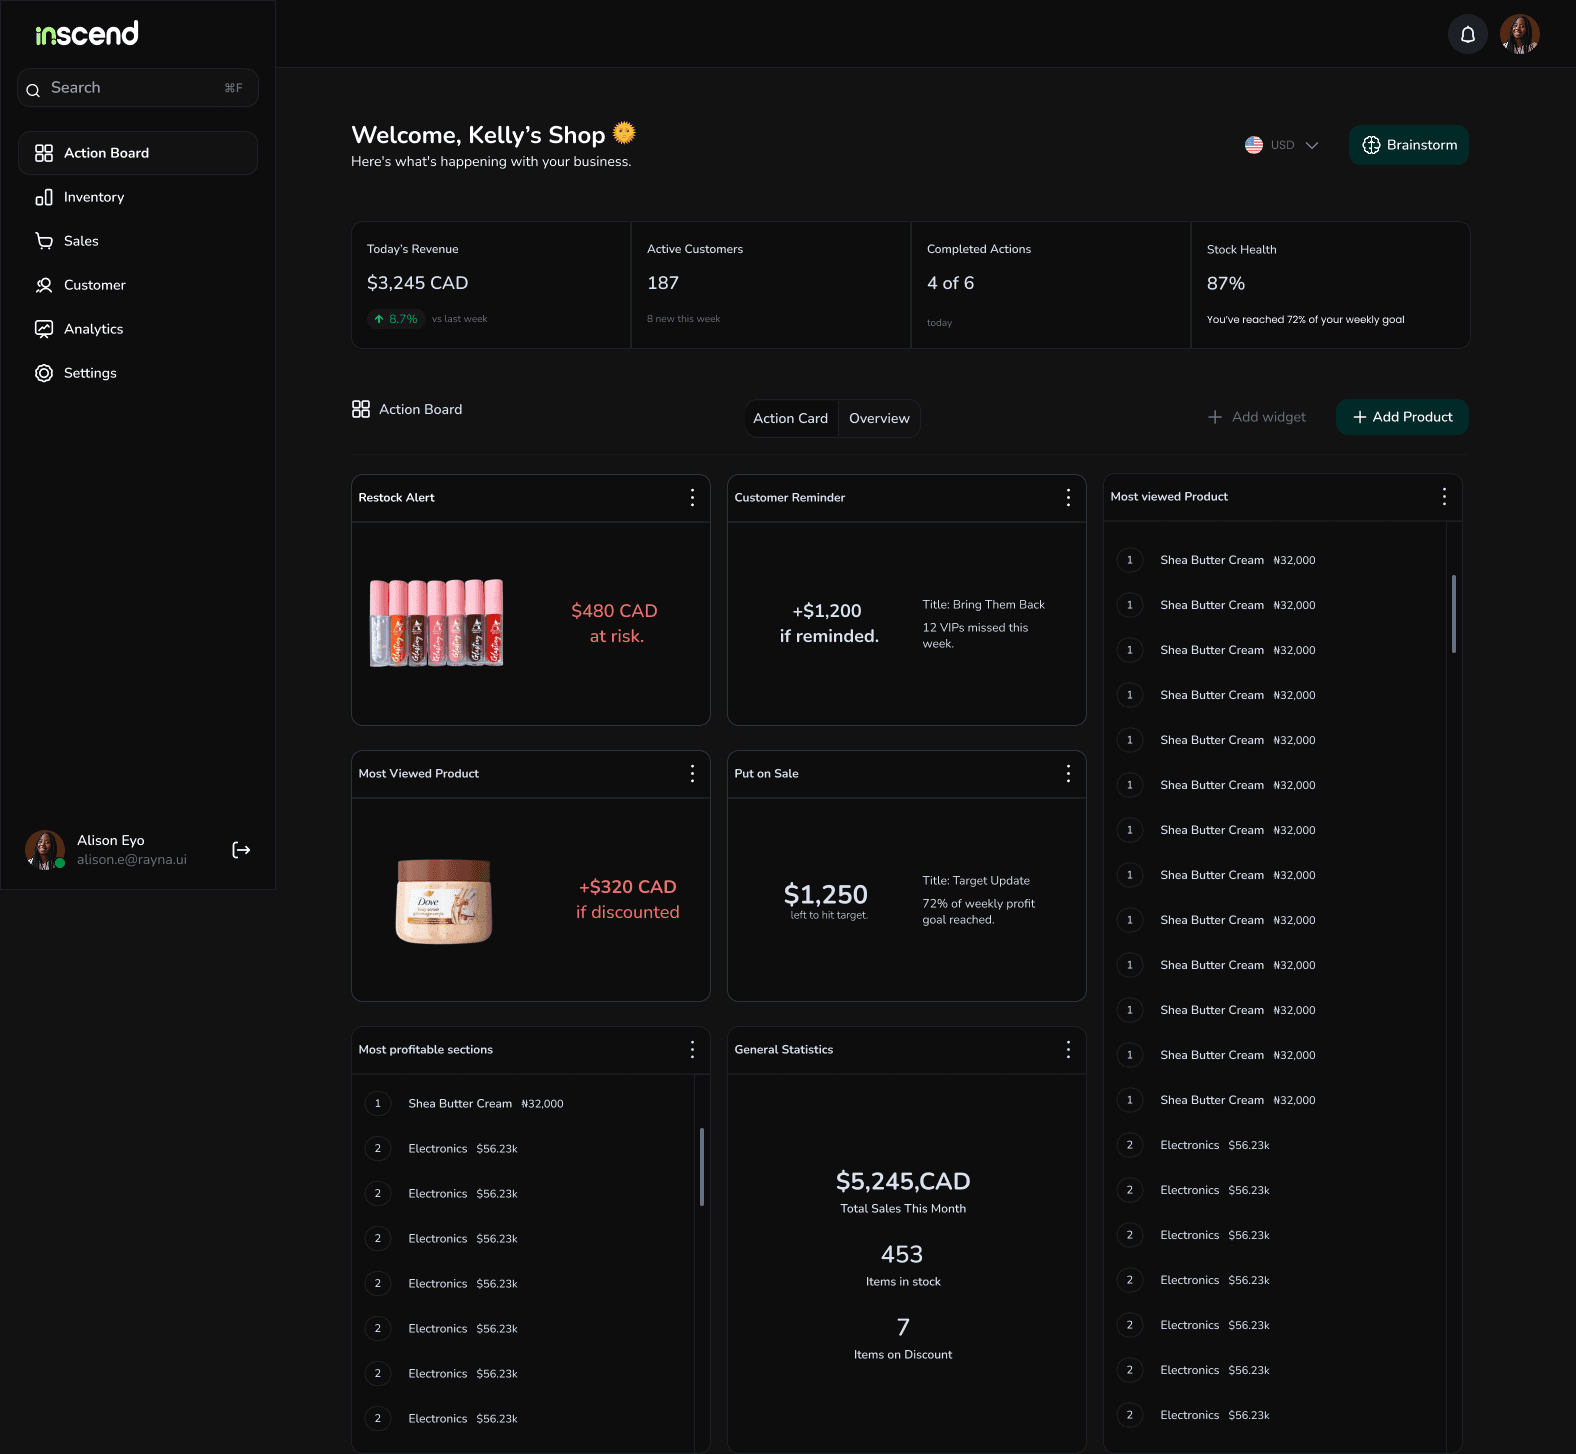Viewport: 1576px width, 1454px height.
Task: Open Settings from the sidebar
Action: click(x=90, y=373)
